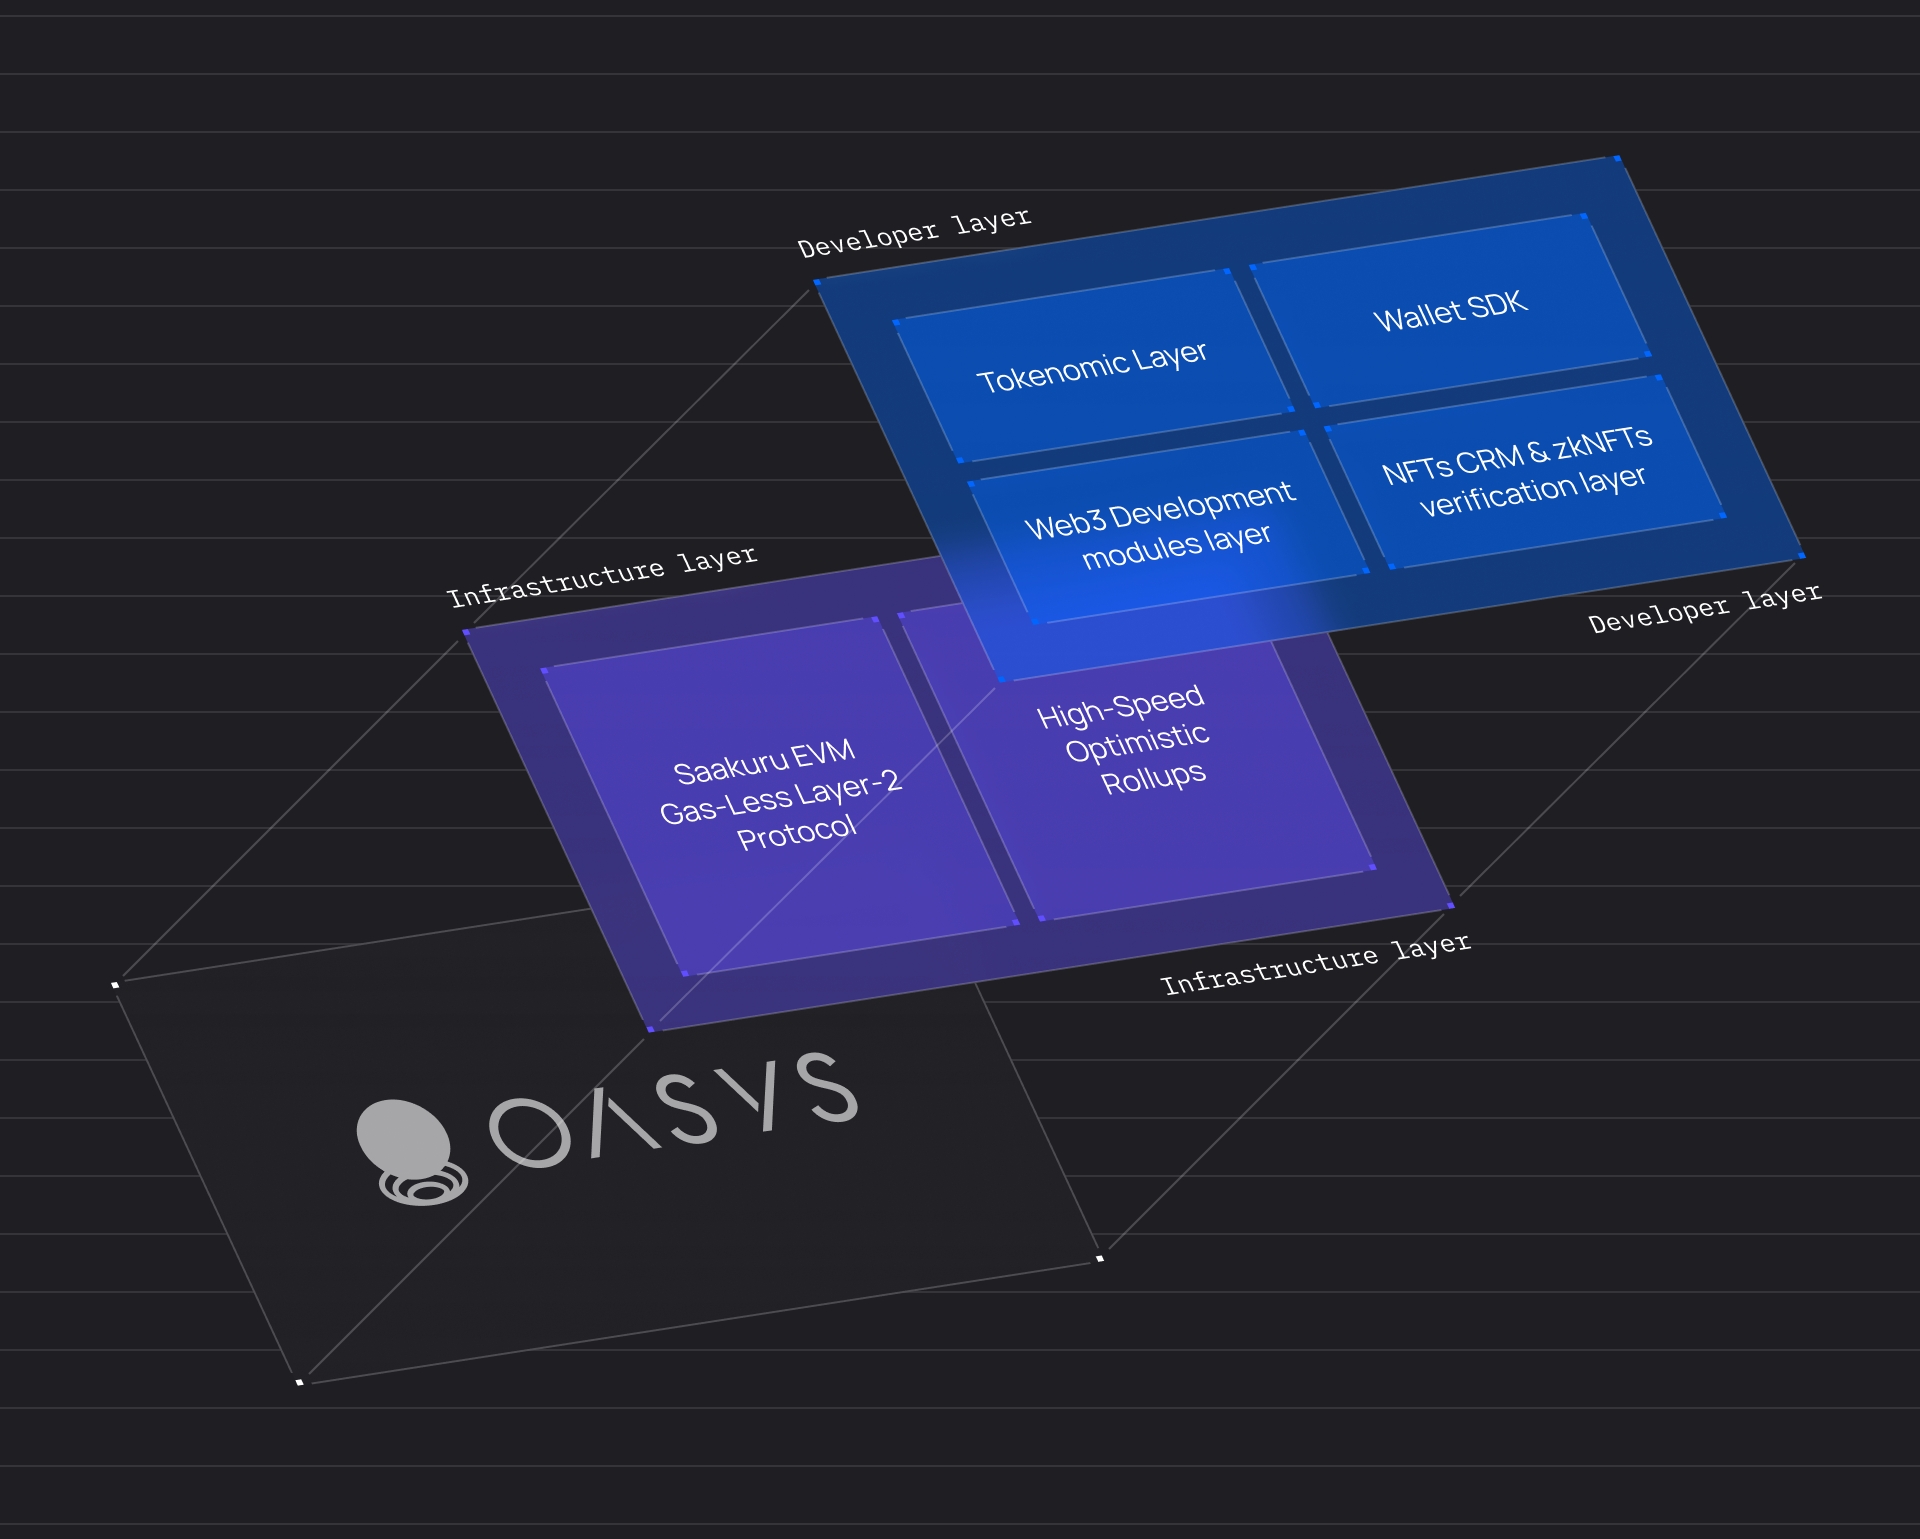The width and height of the screenshot is (1920, 1539).
Task: Click the OASYS wordmark text
Action: pos(673,1112)
